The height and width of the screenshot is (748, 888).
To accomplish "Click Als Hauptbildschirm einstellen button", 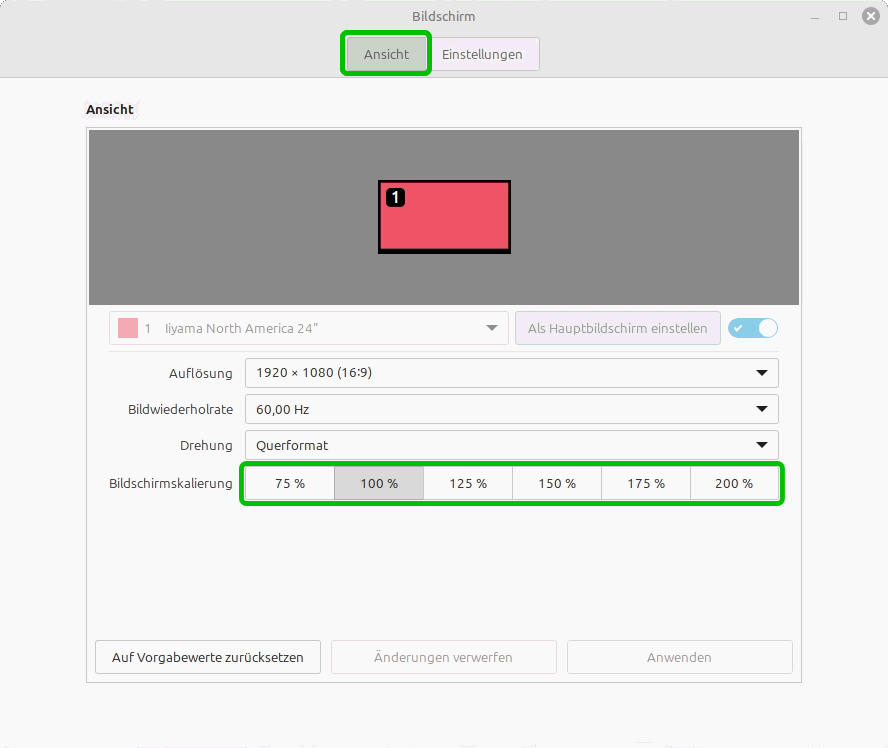I will [x=617, y=328].
